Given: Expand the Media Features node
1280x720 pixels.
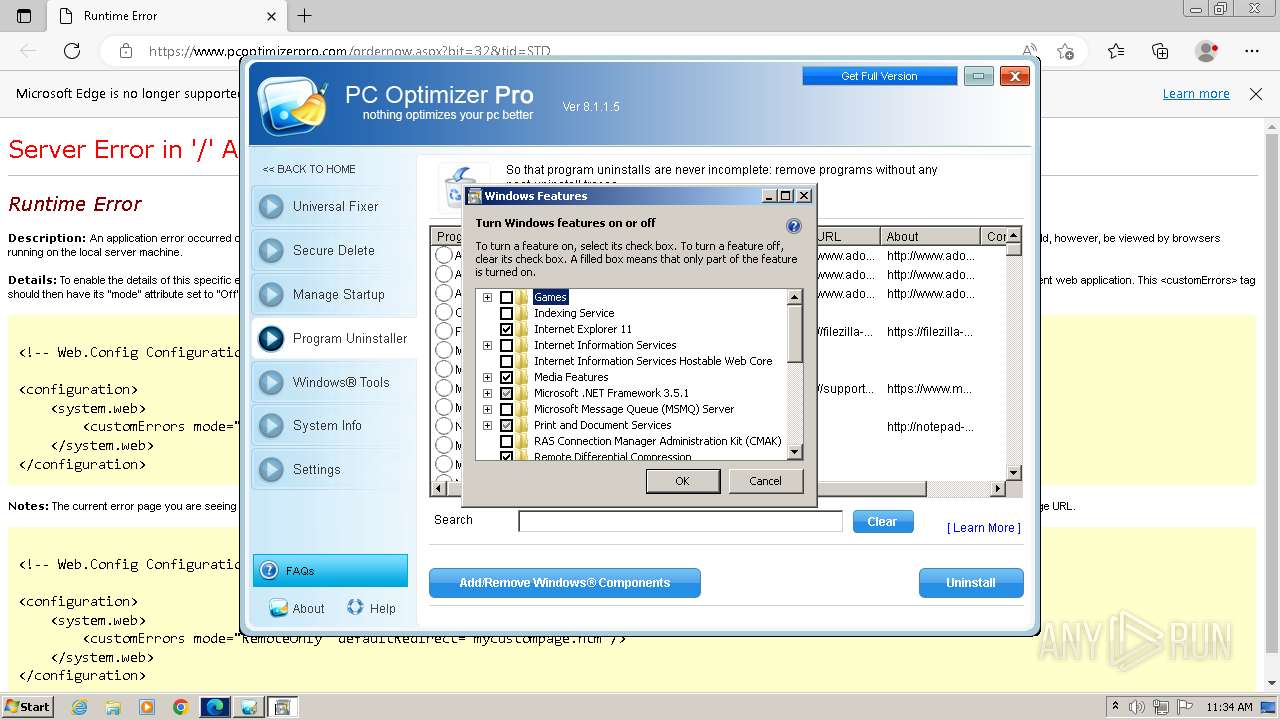Looking at the screenshot, I should pos(488,378).
